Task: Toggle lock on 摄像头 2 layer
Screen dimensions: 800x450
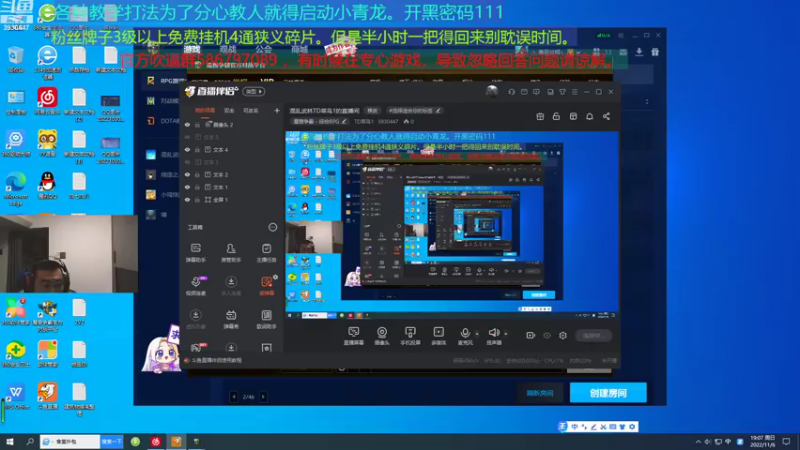Action: pos(197,124)
